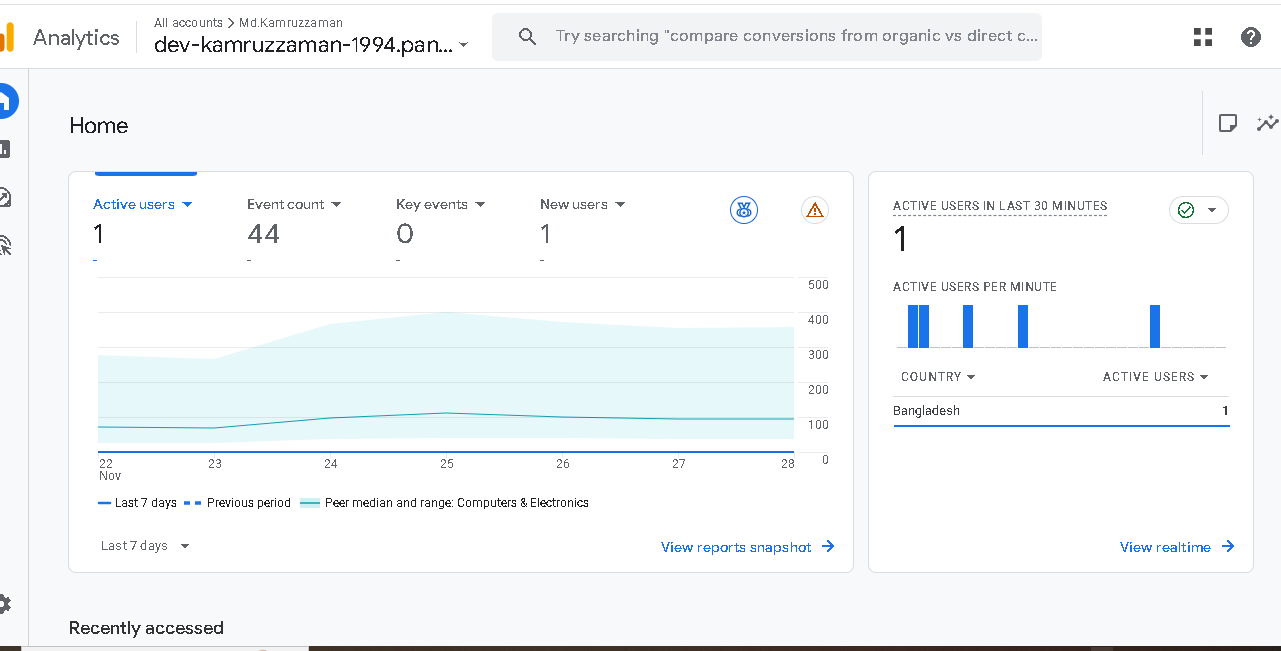Screen dimensions: 1281x651
Task: Open Reports icon in left sidebar
Action: [6, 149]
